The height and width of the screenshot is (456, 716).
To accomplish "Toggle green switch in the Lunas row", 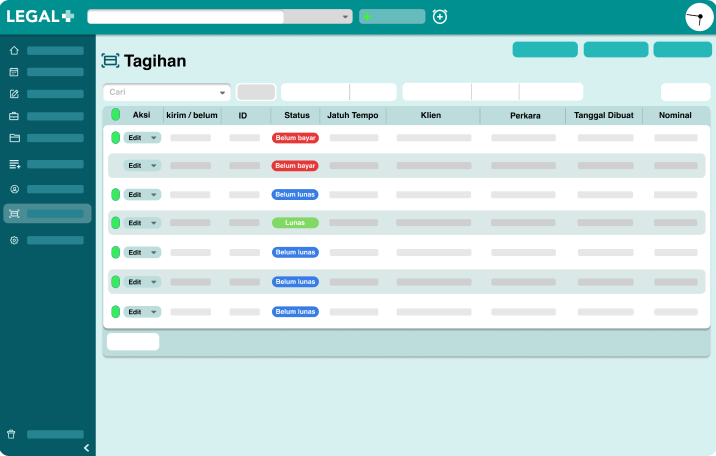I will pyautogui.click(x=116, y=223).
